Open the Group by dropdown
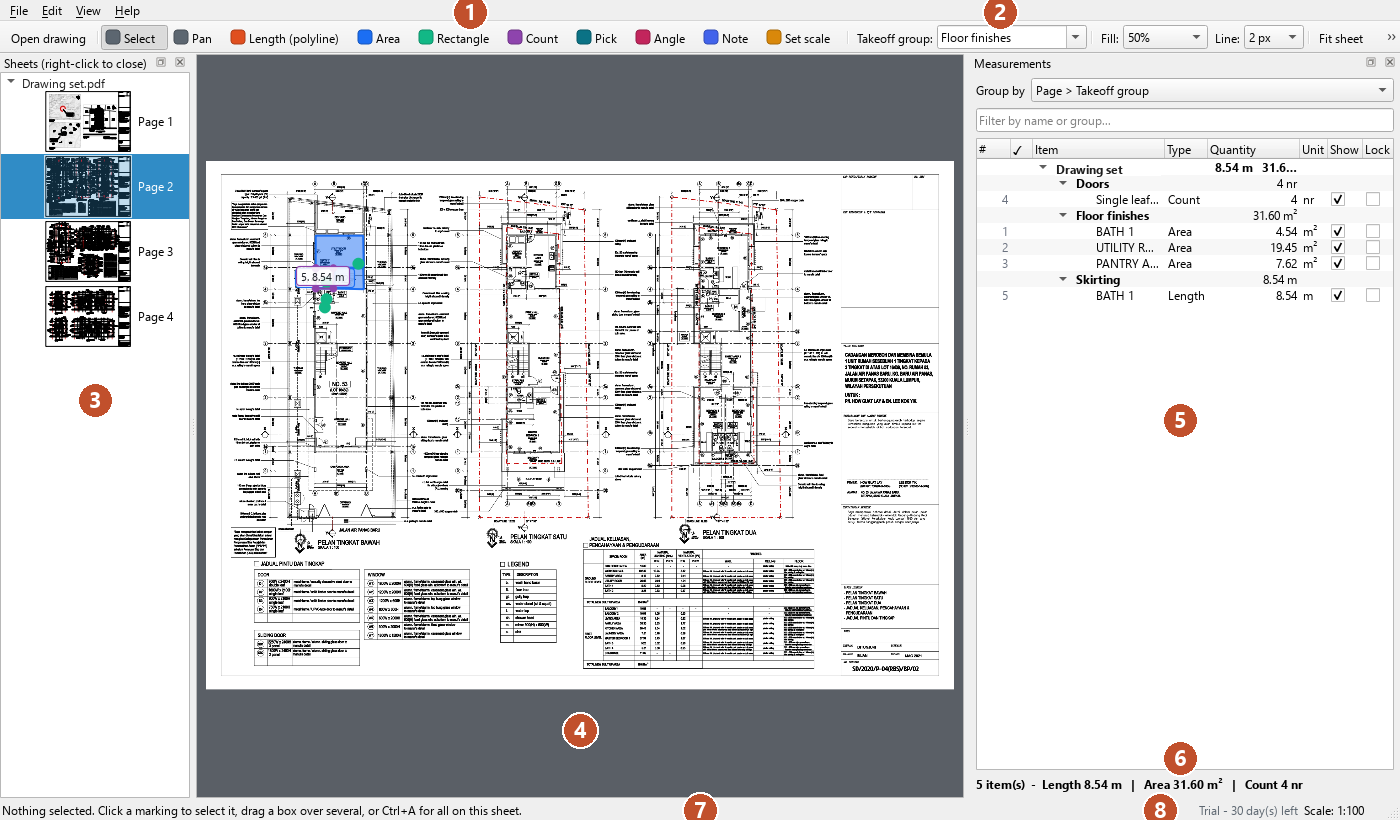The image size is (1400, 820). [1212, 91]
